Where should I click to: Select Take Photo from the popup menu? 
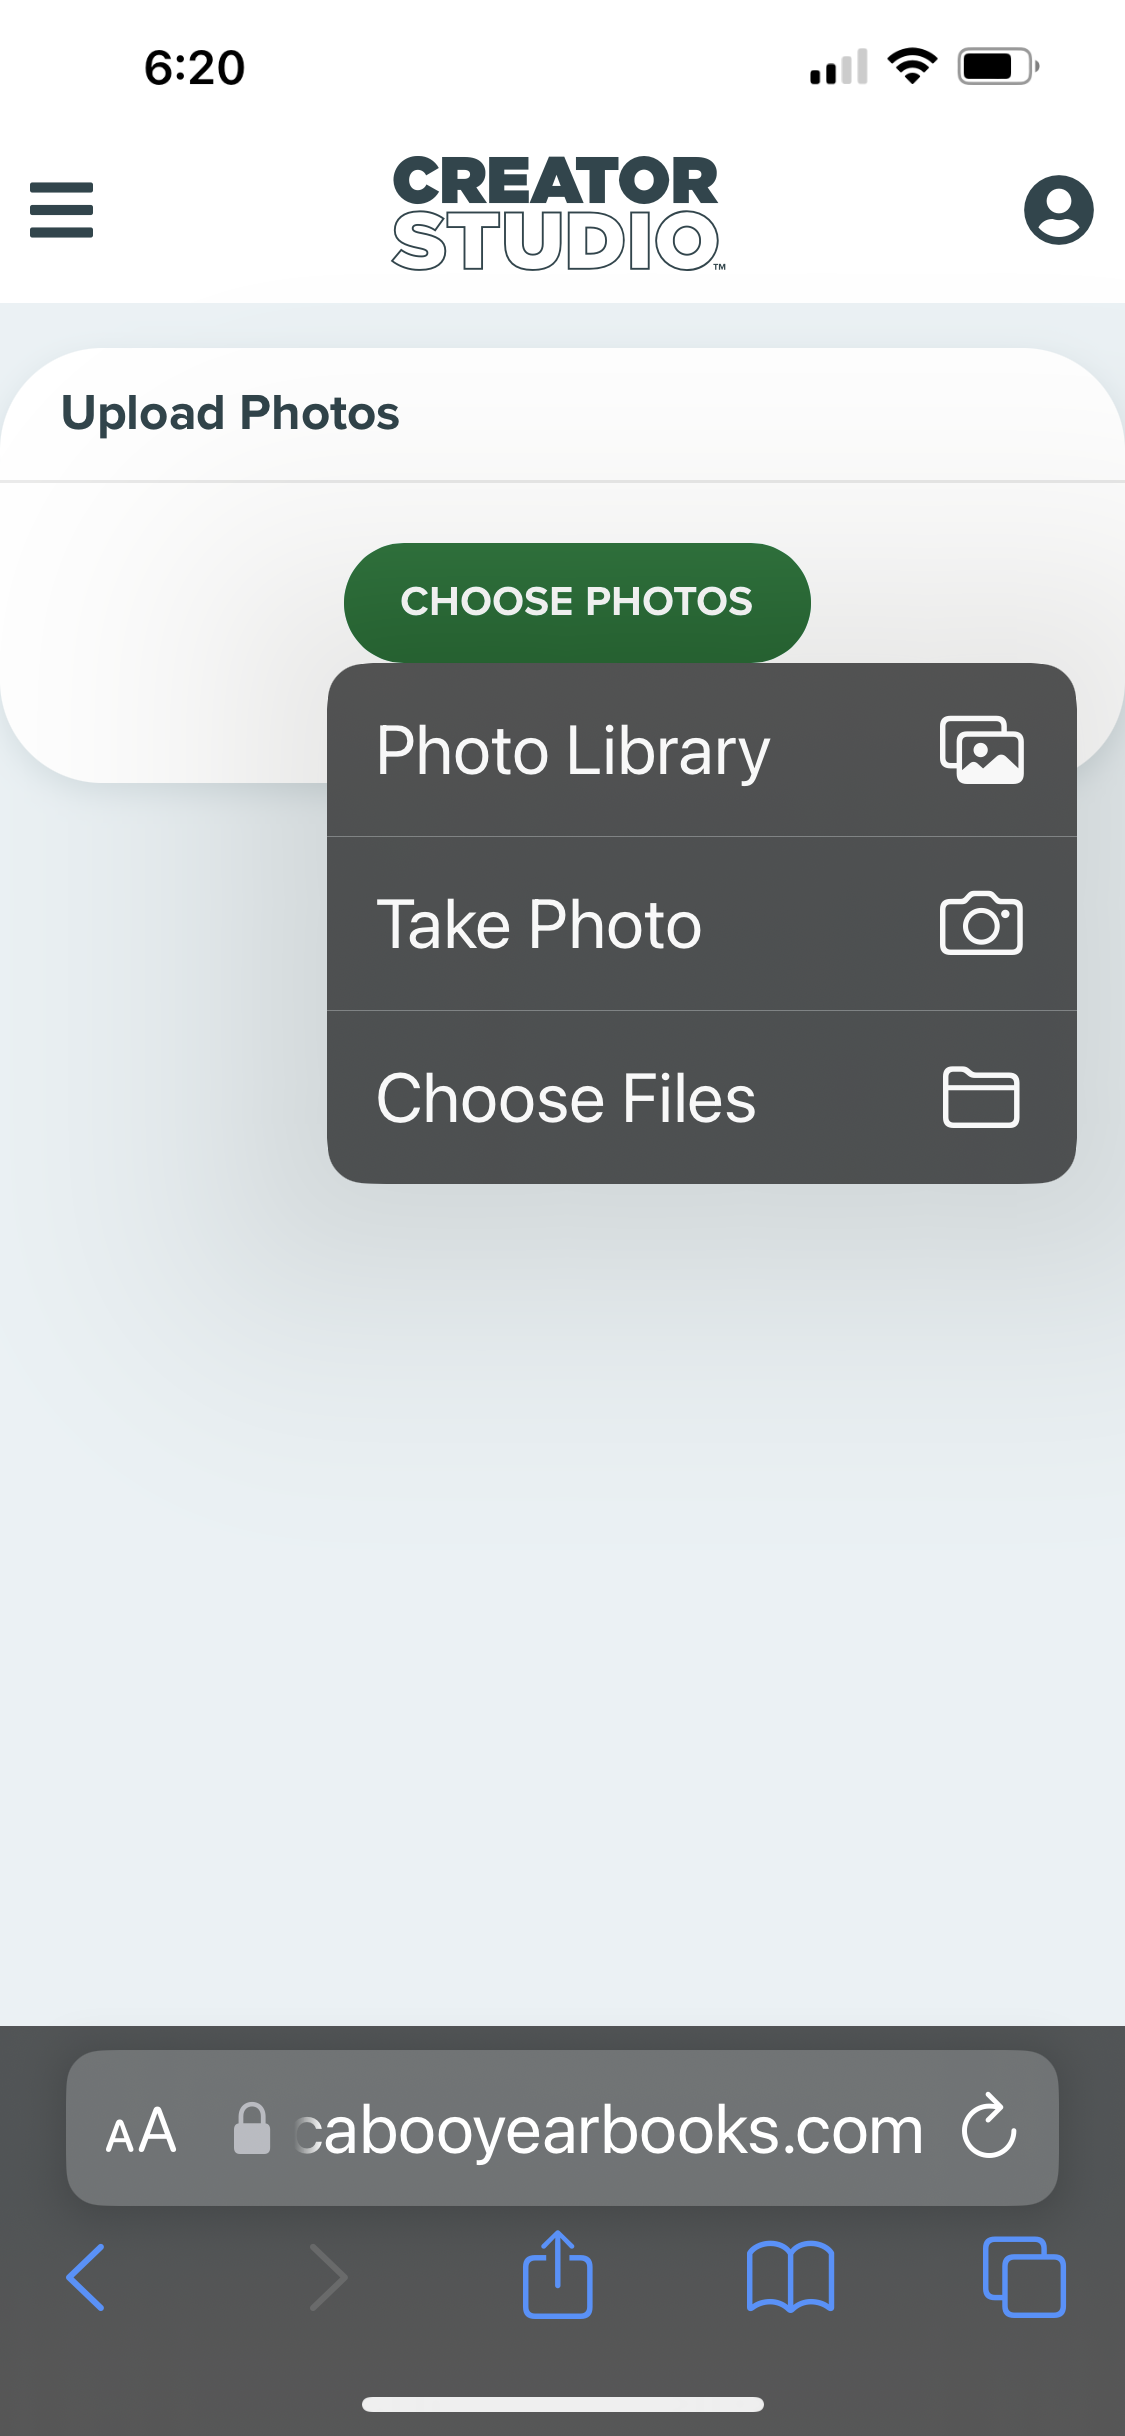pyautogui.click(x=702, y=924)
